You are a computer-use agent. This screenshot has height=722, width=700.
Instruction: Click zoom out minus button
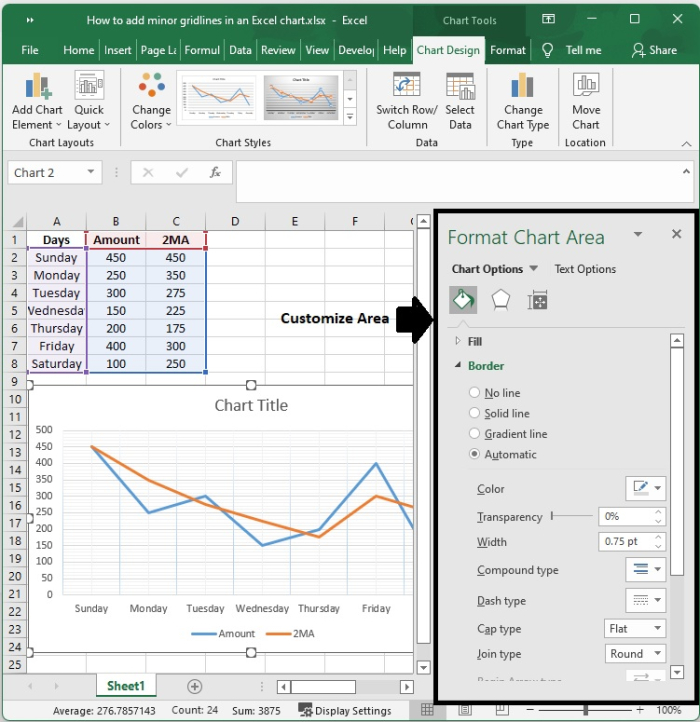pos(531,710)
